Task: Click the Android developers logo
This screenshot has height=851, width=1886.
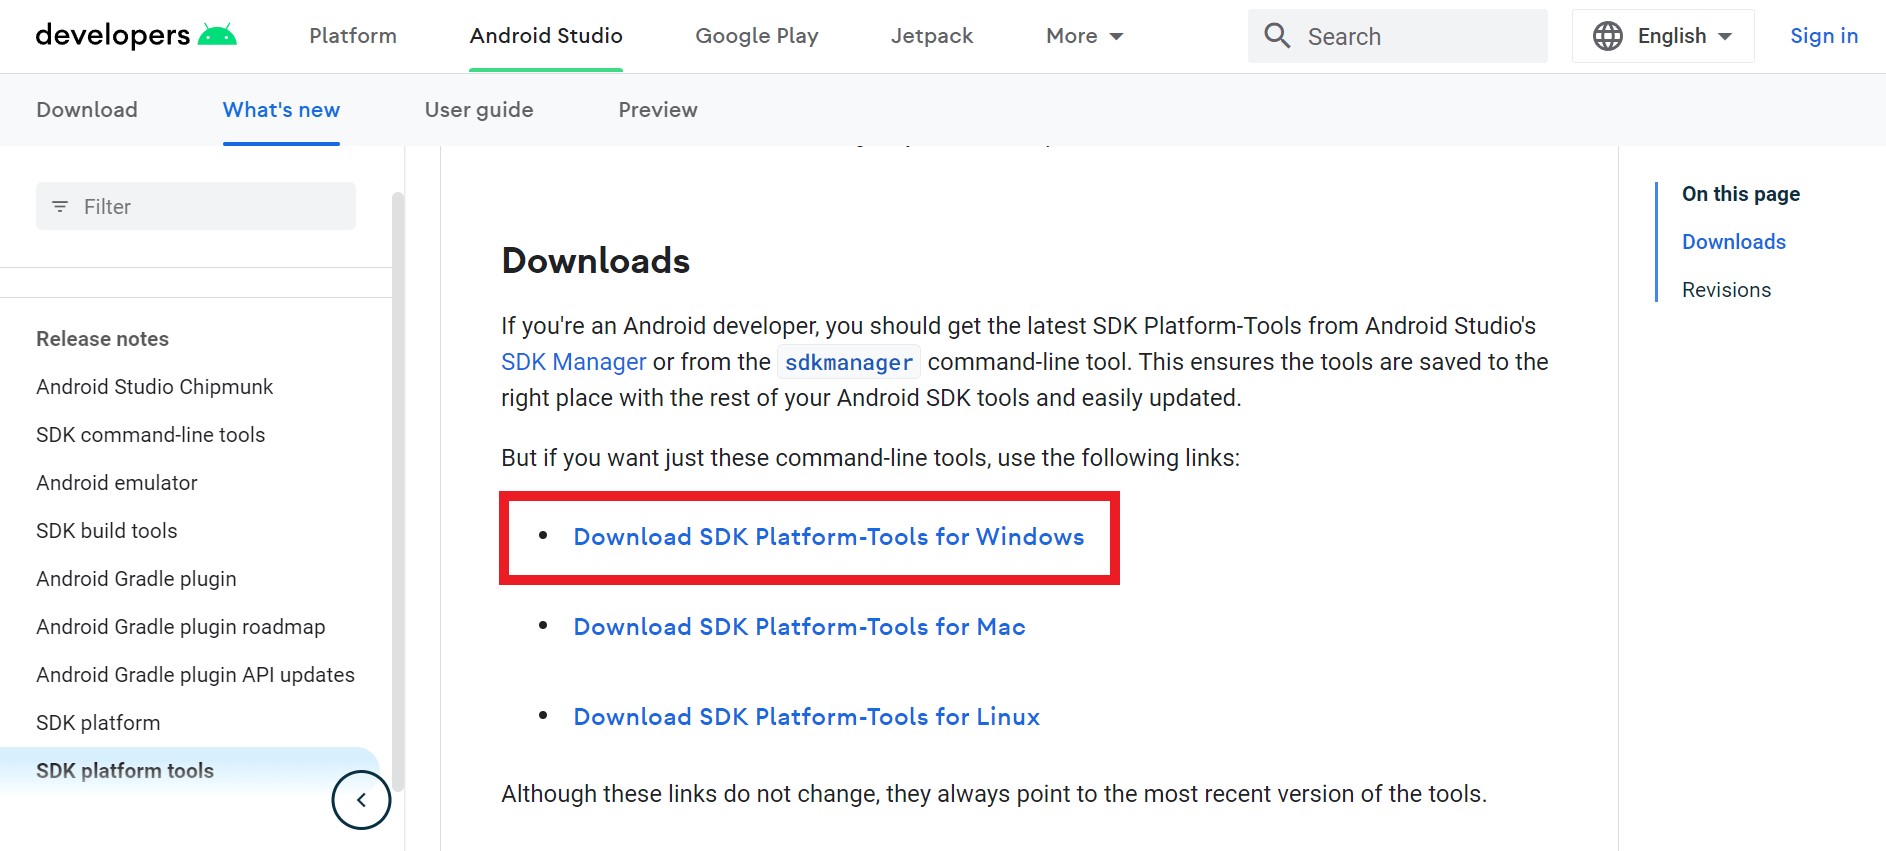Action: [136, 35]
